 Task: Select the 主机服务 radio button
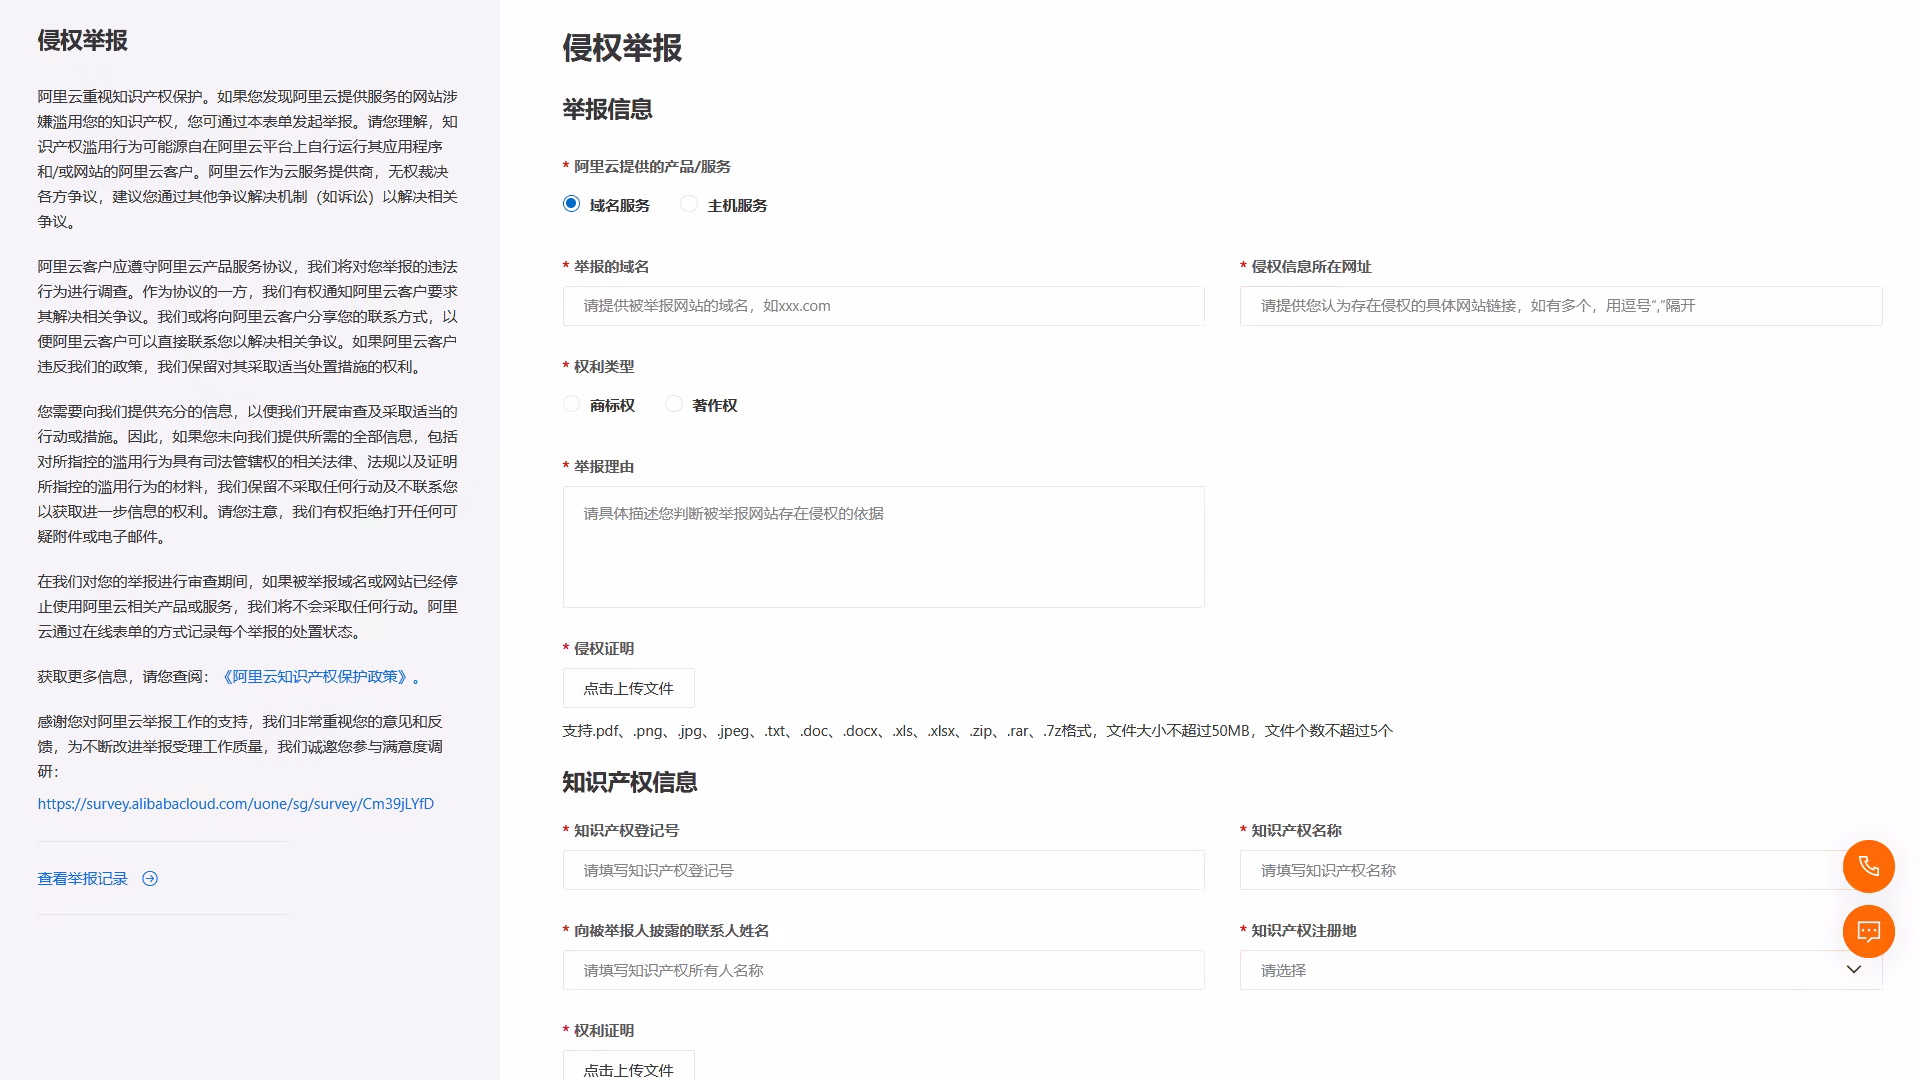click(x=689, y=204)
